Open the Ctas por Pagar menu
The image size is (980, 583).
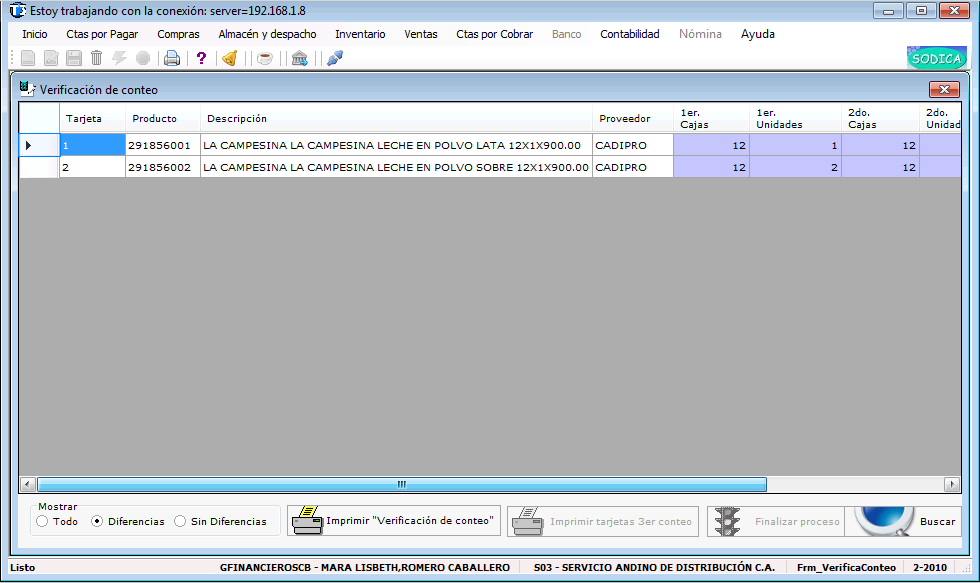click(102, 34)
